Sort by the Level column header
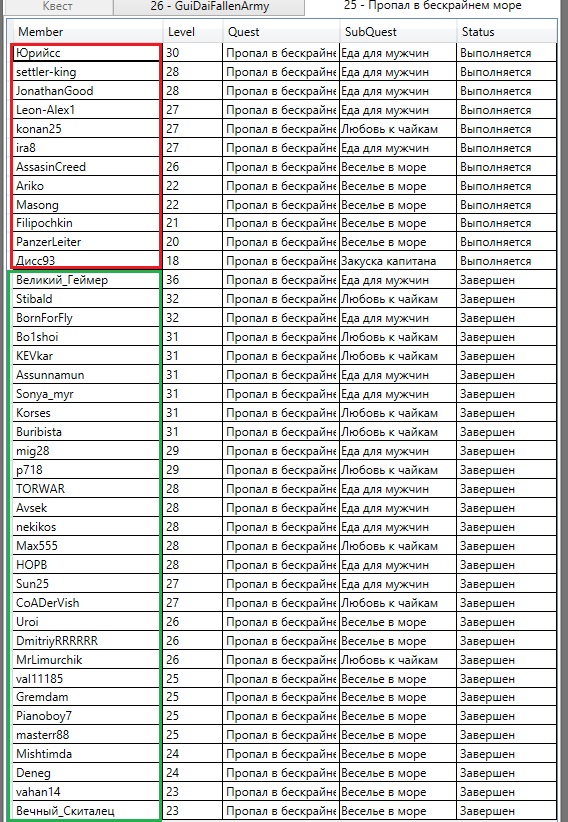The width and height of the screenshot is (568, 822). click(x=192, y=31)
